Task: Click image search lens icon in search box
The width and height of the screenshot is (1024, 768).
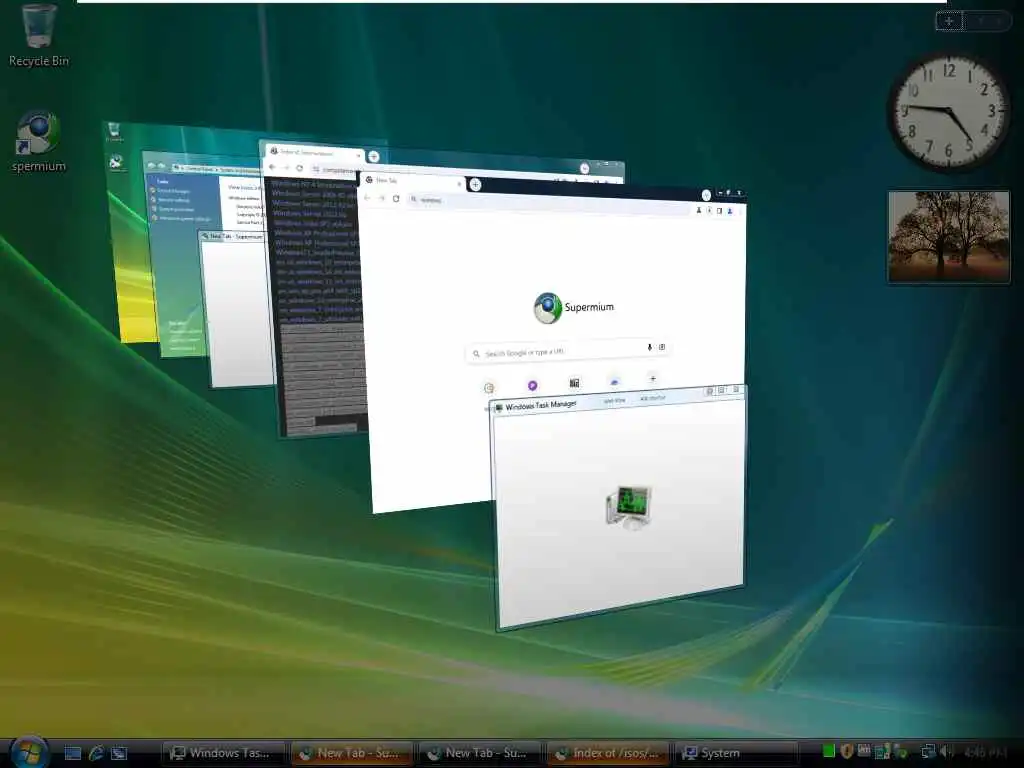Action: [662, 347]
